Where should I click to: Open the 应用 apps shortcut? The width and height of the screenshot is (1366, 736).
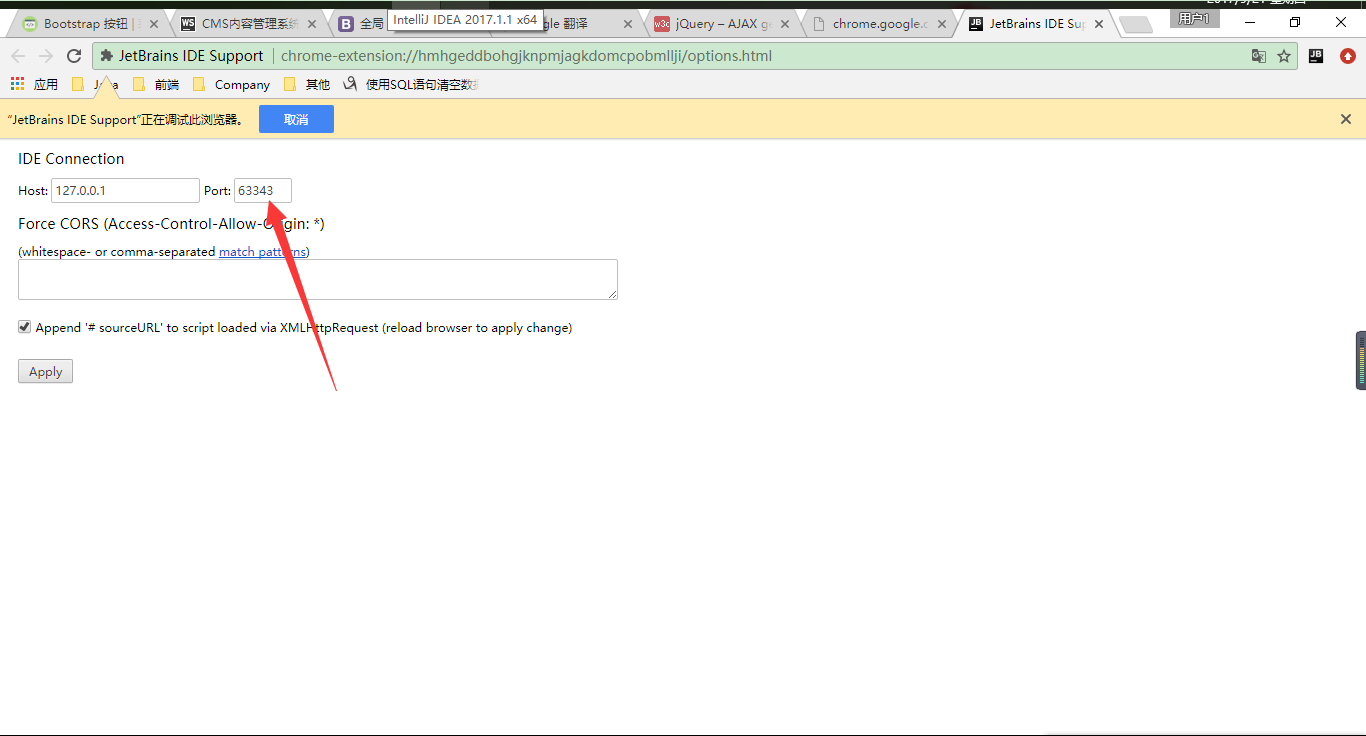pyautogui.click(x=35, y=85)
